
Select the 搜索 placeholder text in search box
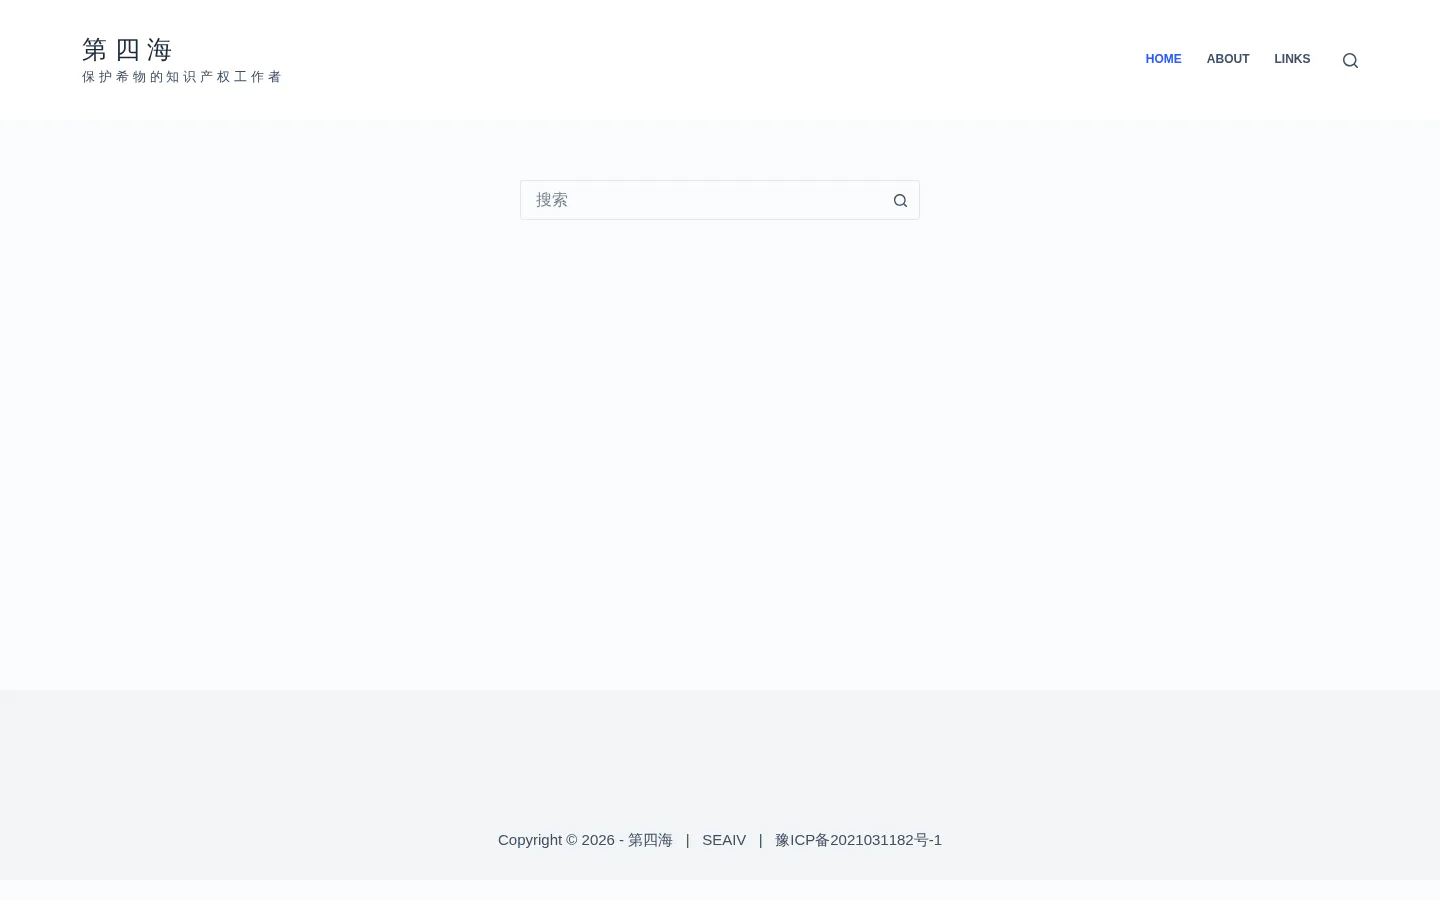point(552,200)
